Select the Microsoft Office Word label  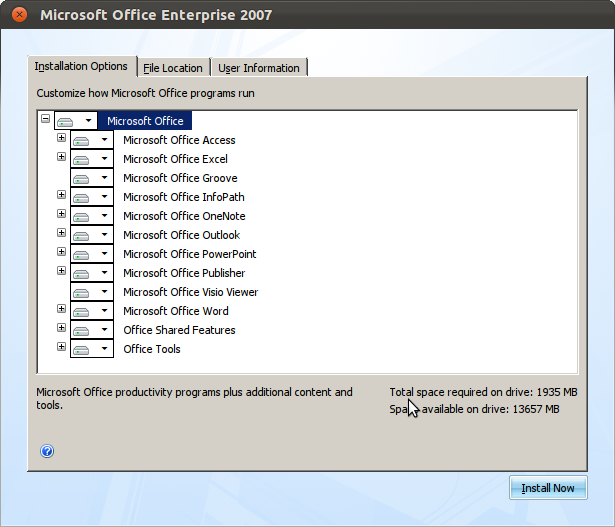[176, 311]
